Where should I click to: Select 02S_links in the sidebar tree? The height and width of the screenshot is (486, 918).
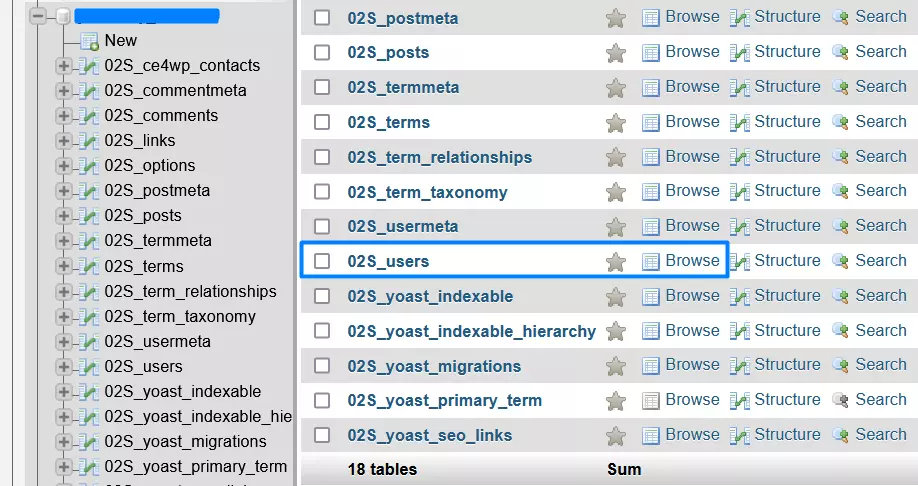point(139,141)
